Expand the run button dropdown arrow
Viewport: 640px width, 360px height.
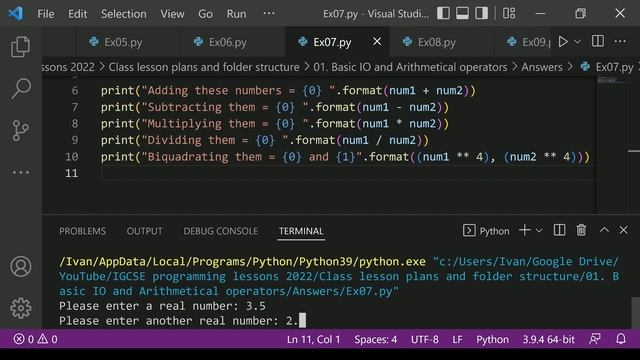coord(578,42)
